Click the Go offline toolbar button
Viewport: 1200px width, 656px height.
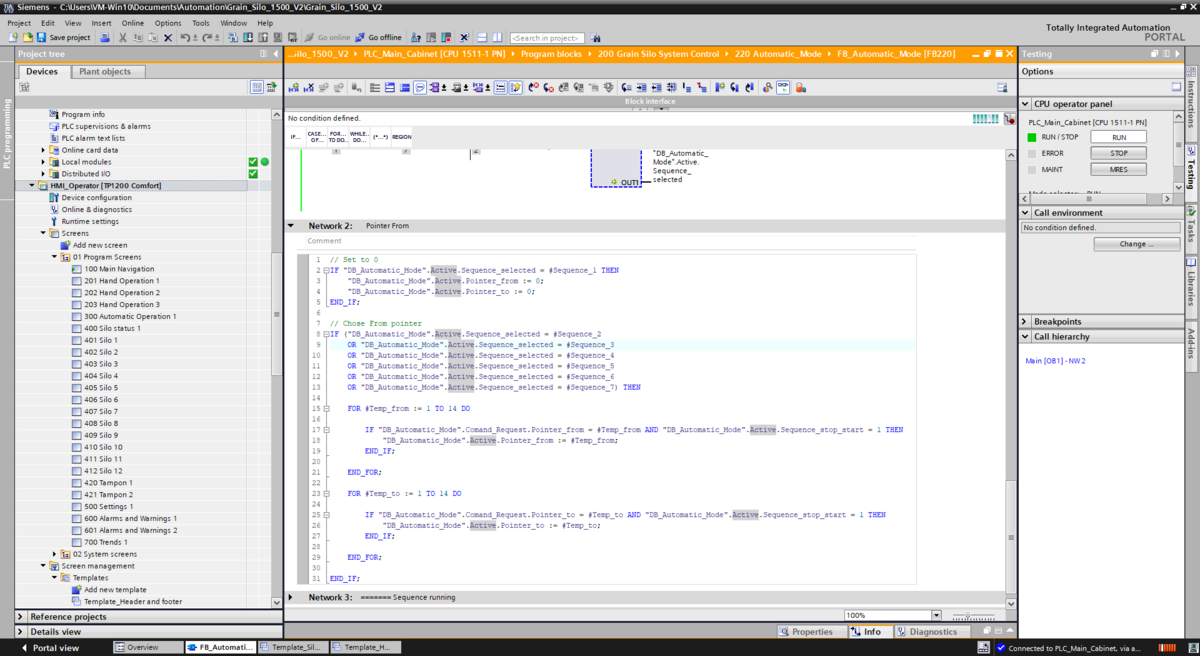pyautogui.click(x=379, y=37)
